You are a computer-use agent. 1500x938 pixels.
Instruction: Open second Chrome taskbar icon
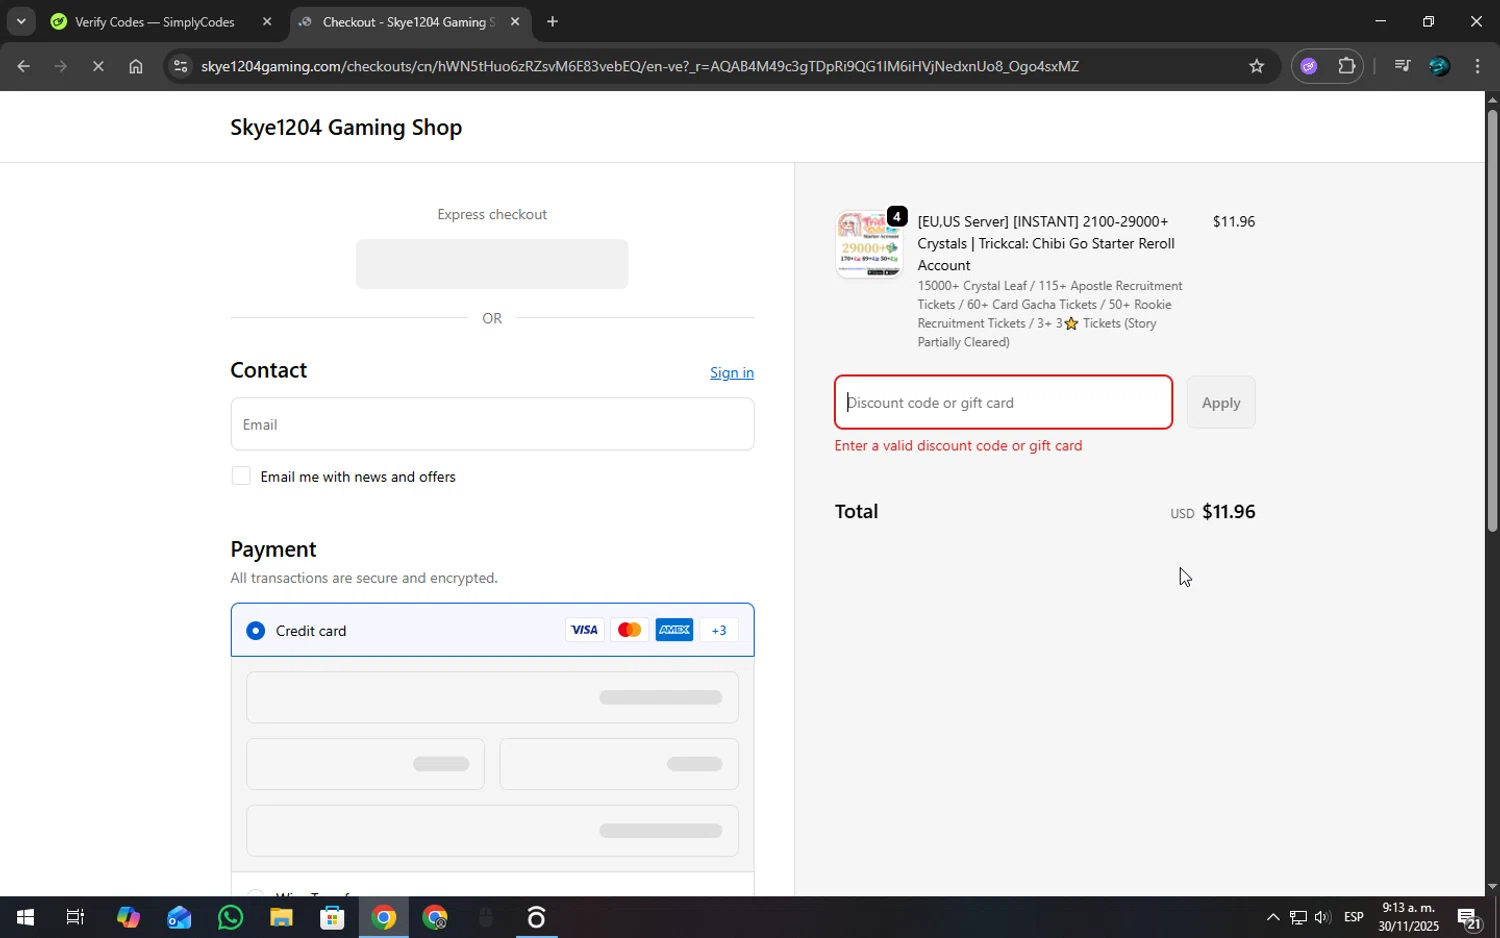coord(435,917)
